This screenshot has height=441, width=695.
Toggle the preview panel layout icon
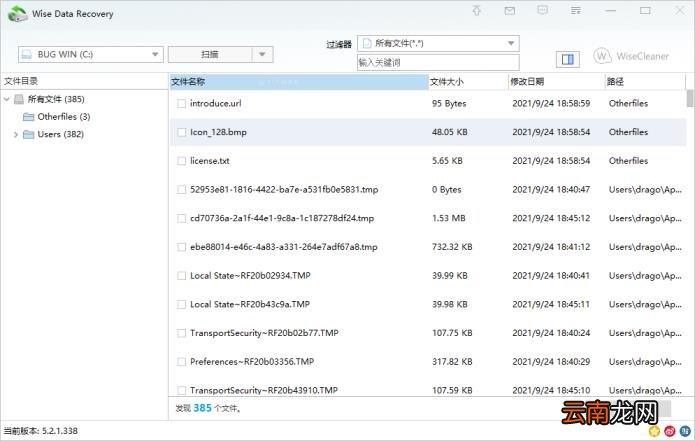(568, 59)
